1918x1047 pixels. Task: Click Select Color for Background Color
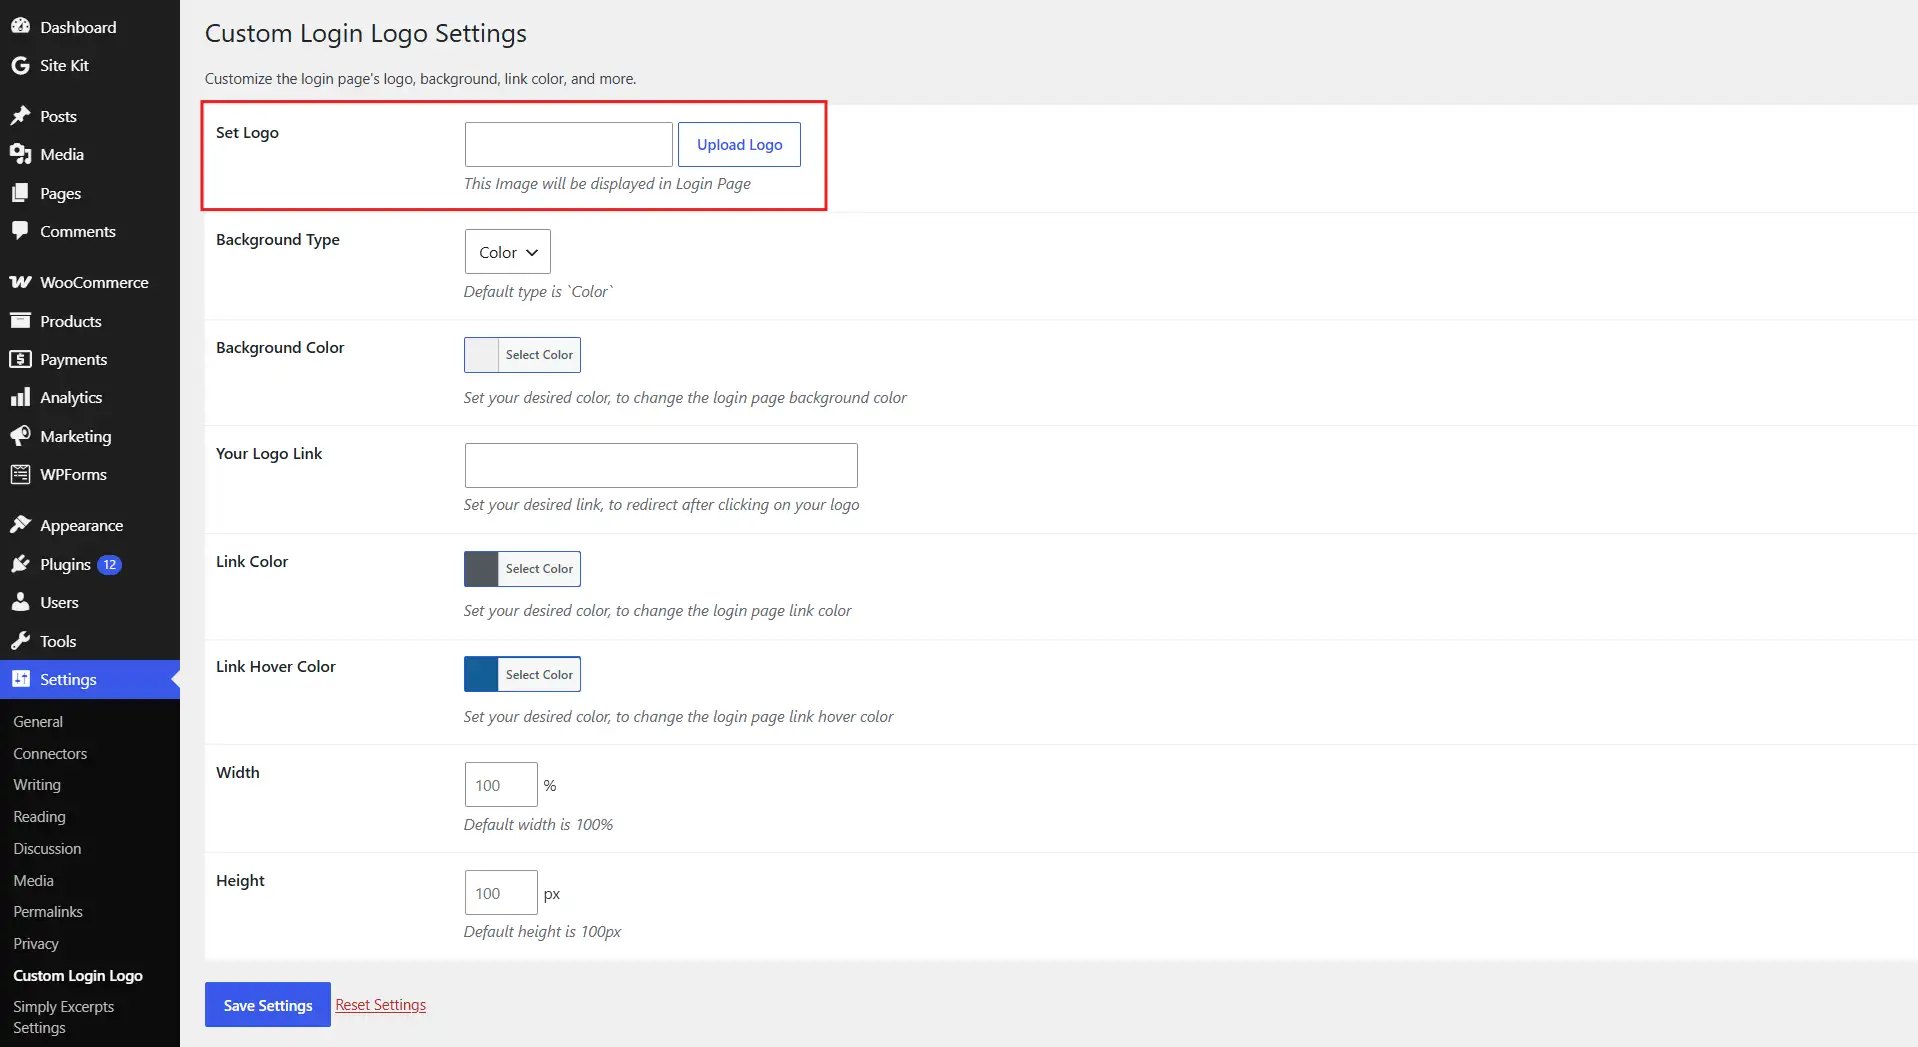coord(539,355)
